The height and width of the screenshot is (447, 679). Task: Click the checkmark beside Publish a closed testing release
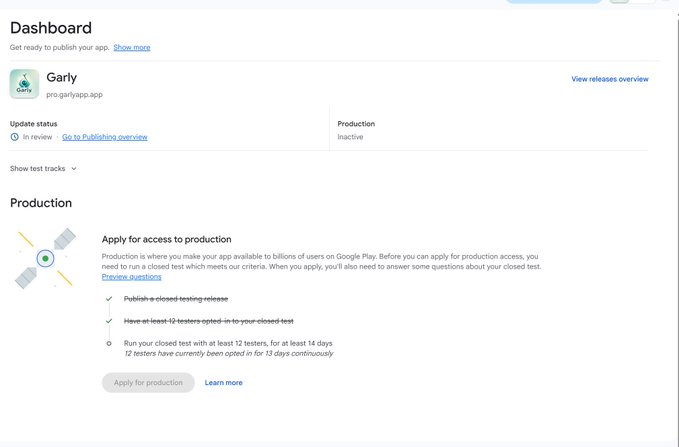click(109, 299)
